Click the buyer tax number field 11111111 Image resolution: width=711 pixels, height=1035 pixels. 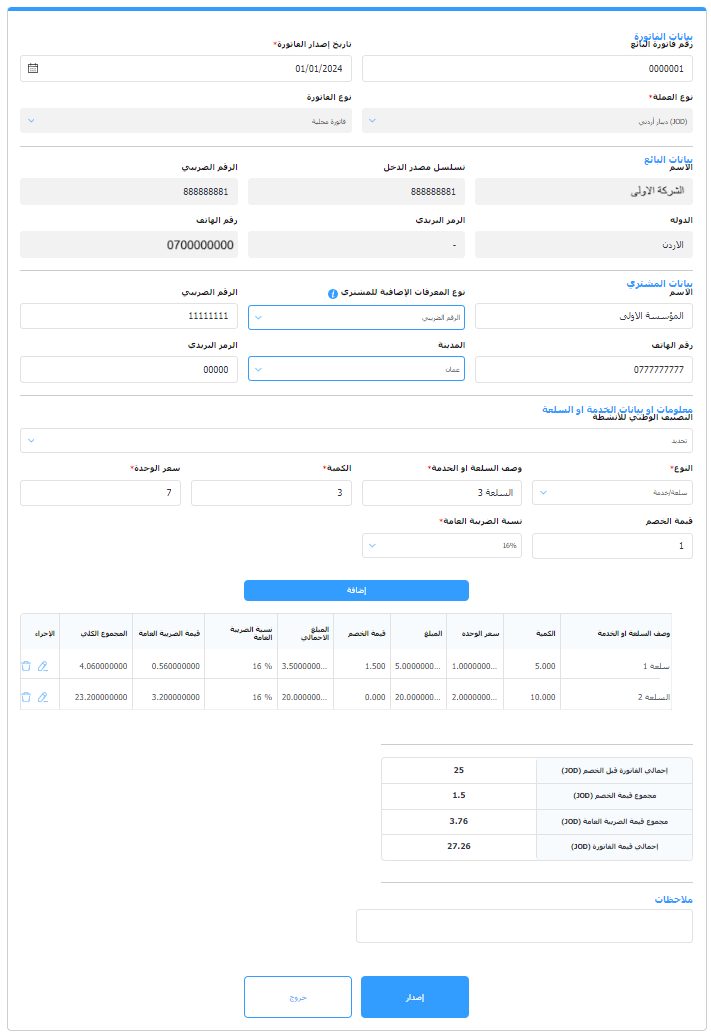(x=129, y=316)
